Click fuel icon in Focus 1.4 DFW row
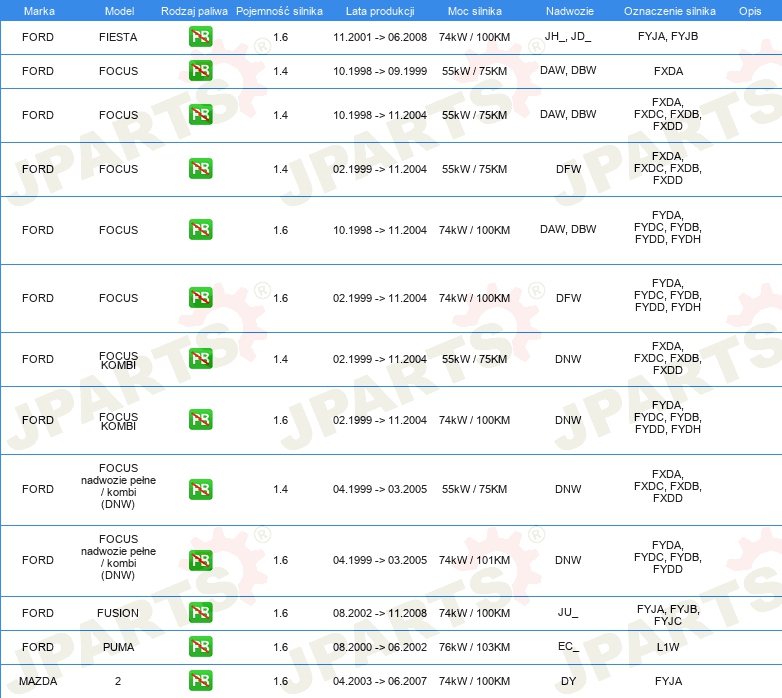The height and width of the screenshot is (698, 782). tap(200, 169)
